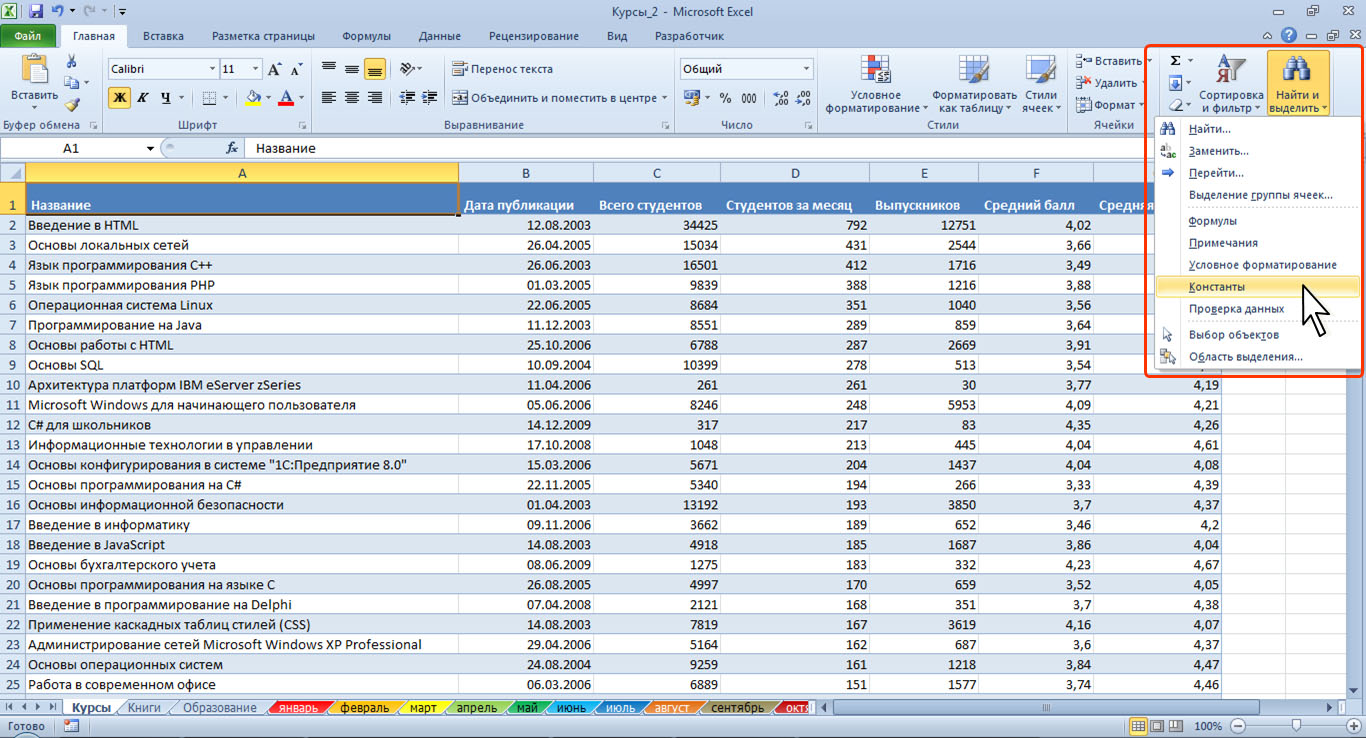The image size is (1366, 738).
Task: Click the percent style icon
Action: 725,98
